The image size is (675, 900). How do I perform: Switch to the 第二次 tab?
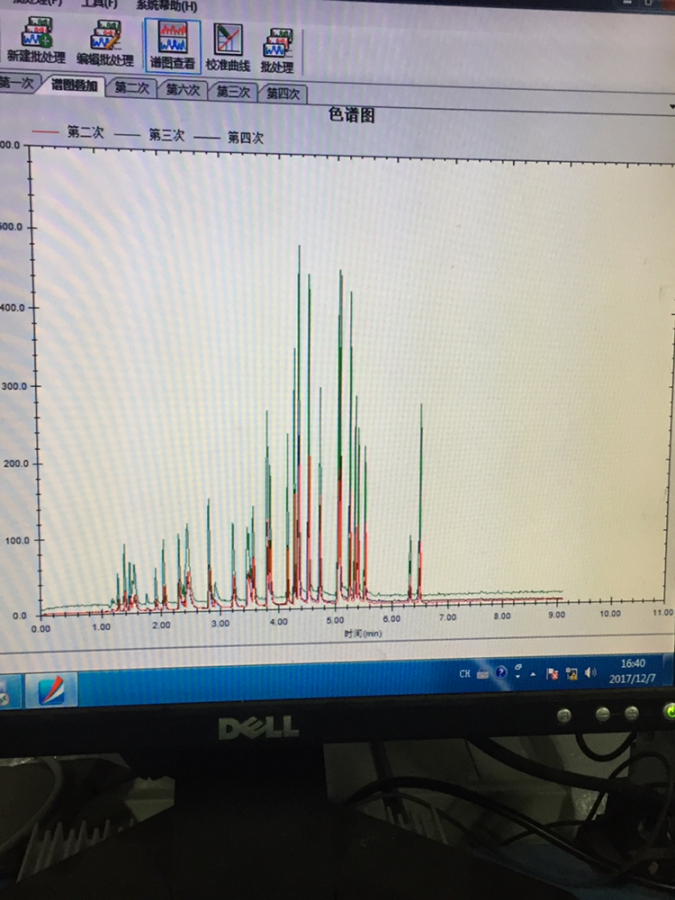click(131, 87)
